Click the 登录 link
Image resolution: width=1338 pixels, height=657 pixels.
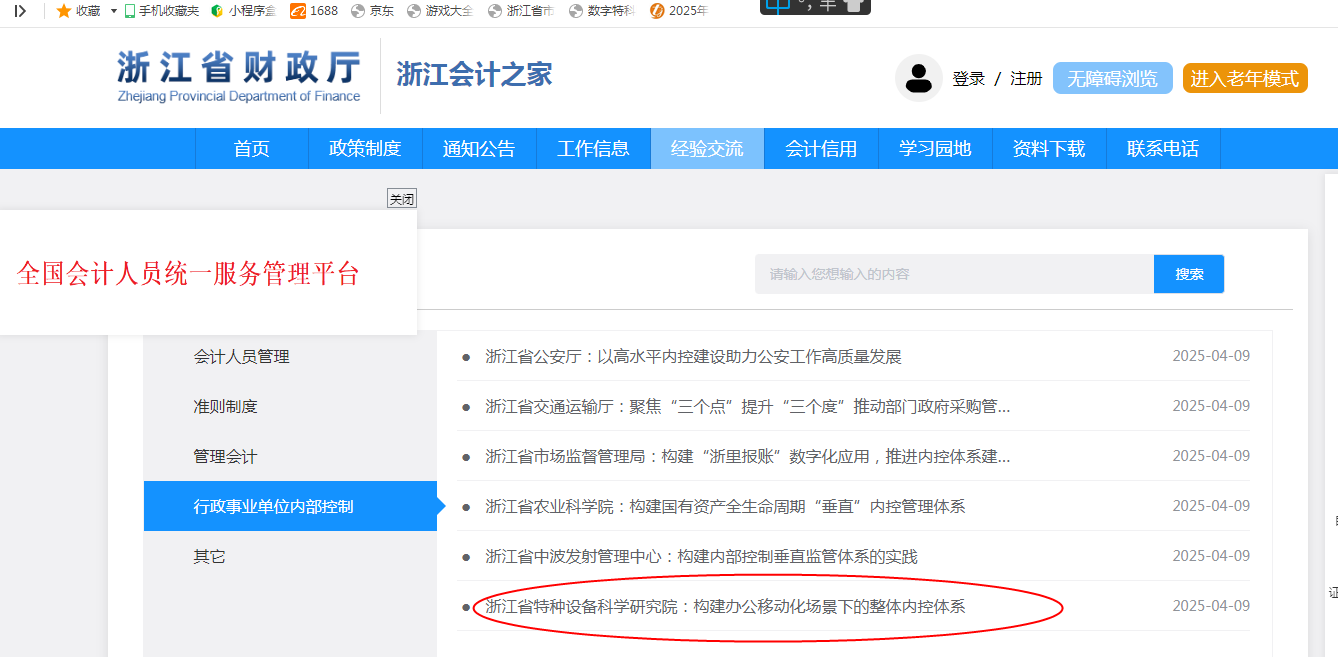[x=968, y=79]
